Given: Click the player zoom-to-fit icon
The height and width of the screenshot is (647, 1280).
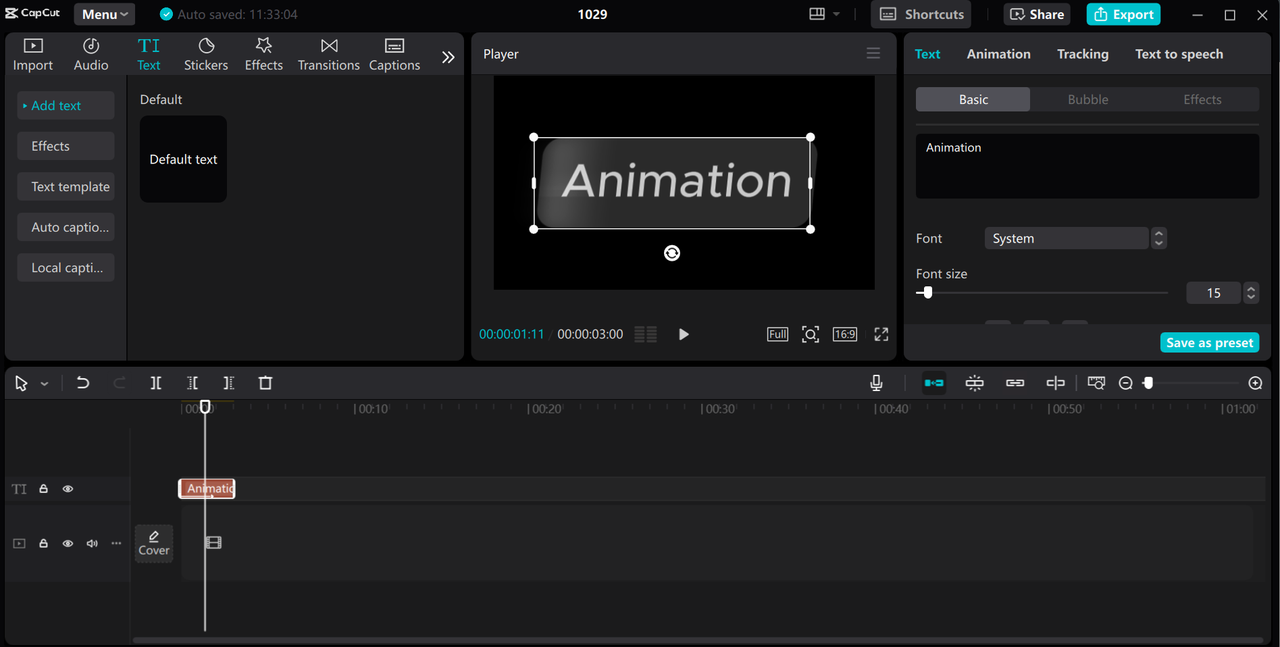Looking at the screenshot, I should (x=811, y=334).
